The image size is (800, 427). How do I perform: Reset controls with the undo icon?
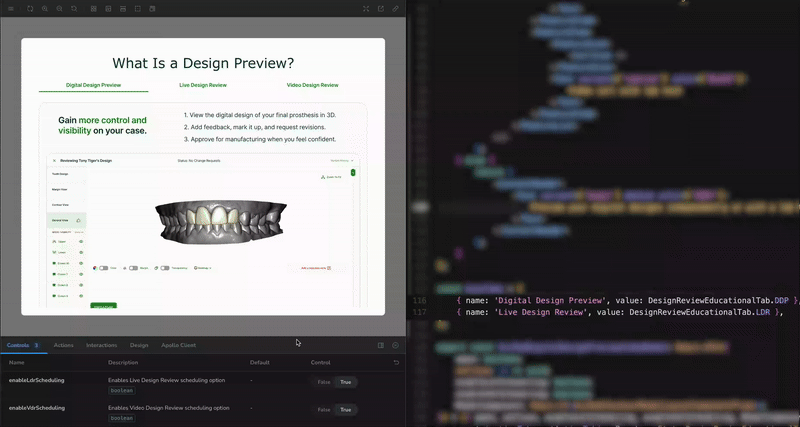tap(396, 362)
